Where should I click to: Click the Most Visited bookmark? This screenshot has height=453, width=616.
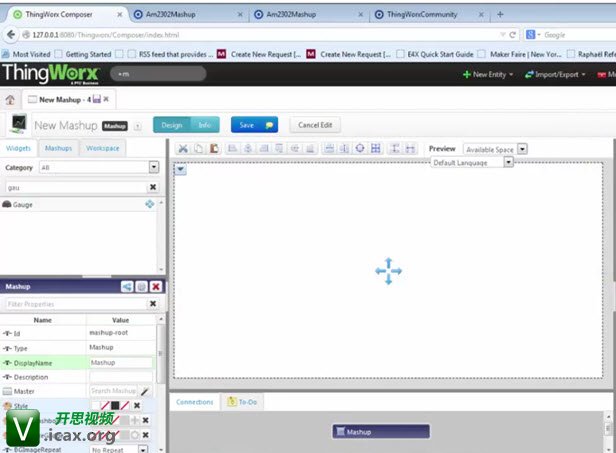pos(26,54)
